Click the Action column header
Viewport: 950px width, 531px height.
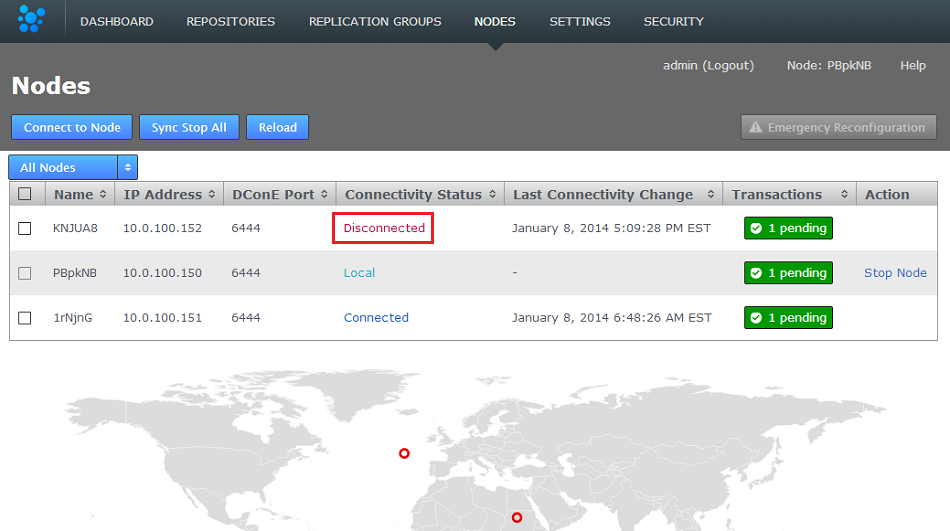(887, 195)
